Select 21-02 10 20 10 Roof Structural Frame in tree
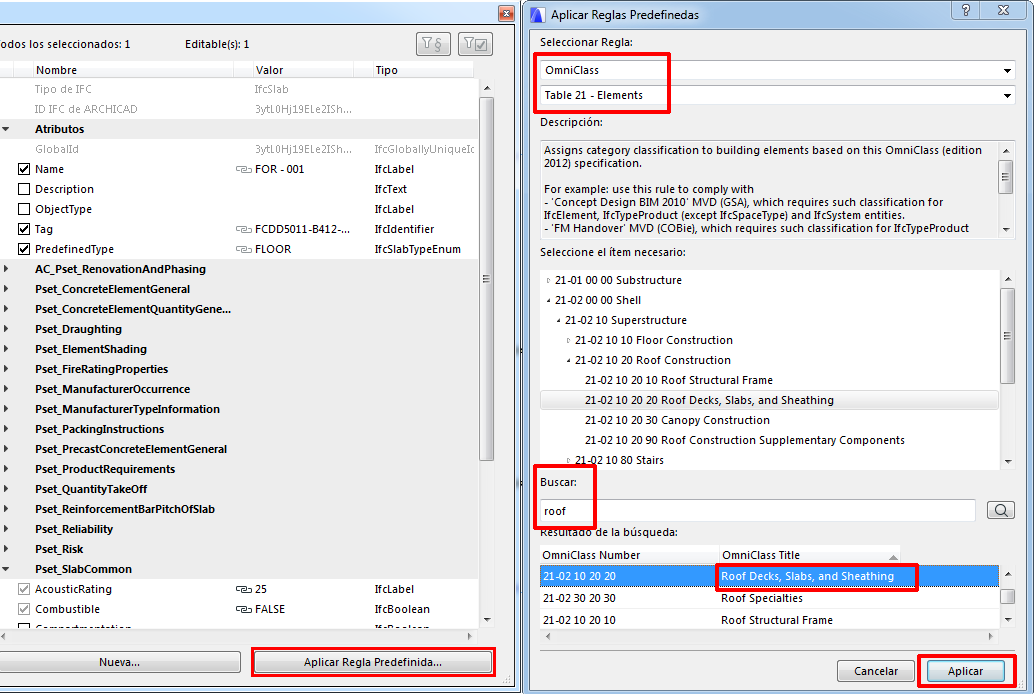1034x694 pixels. [x=679, y=381]
